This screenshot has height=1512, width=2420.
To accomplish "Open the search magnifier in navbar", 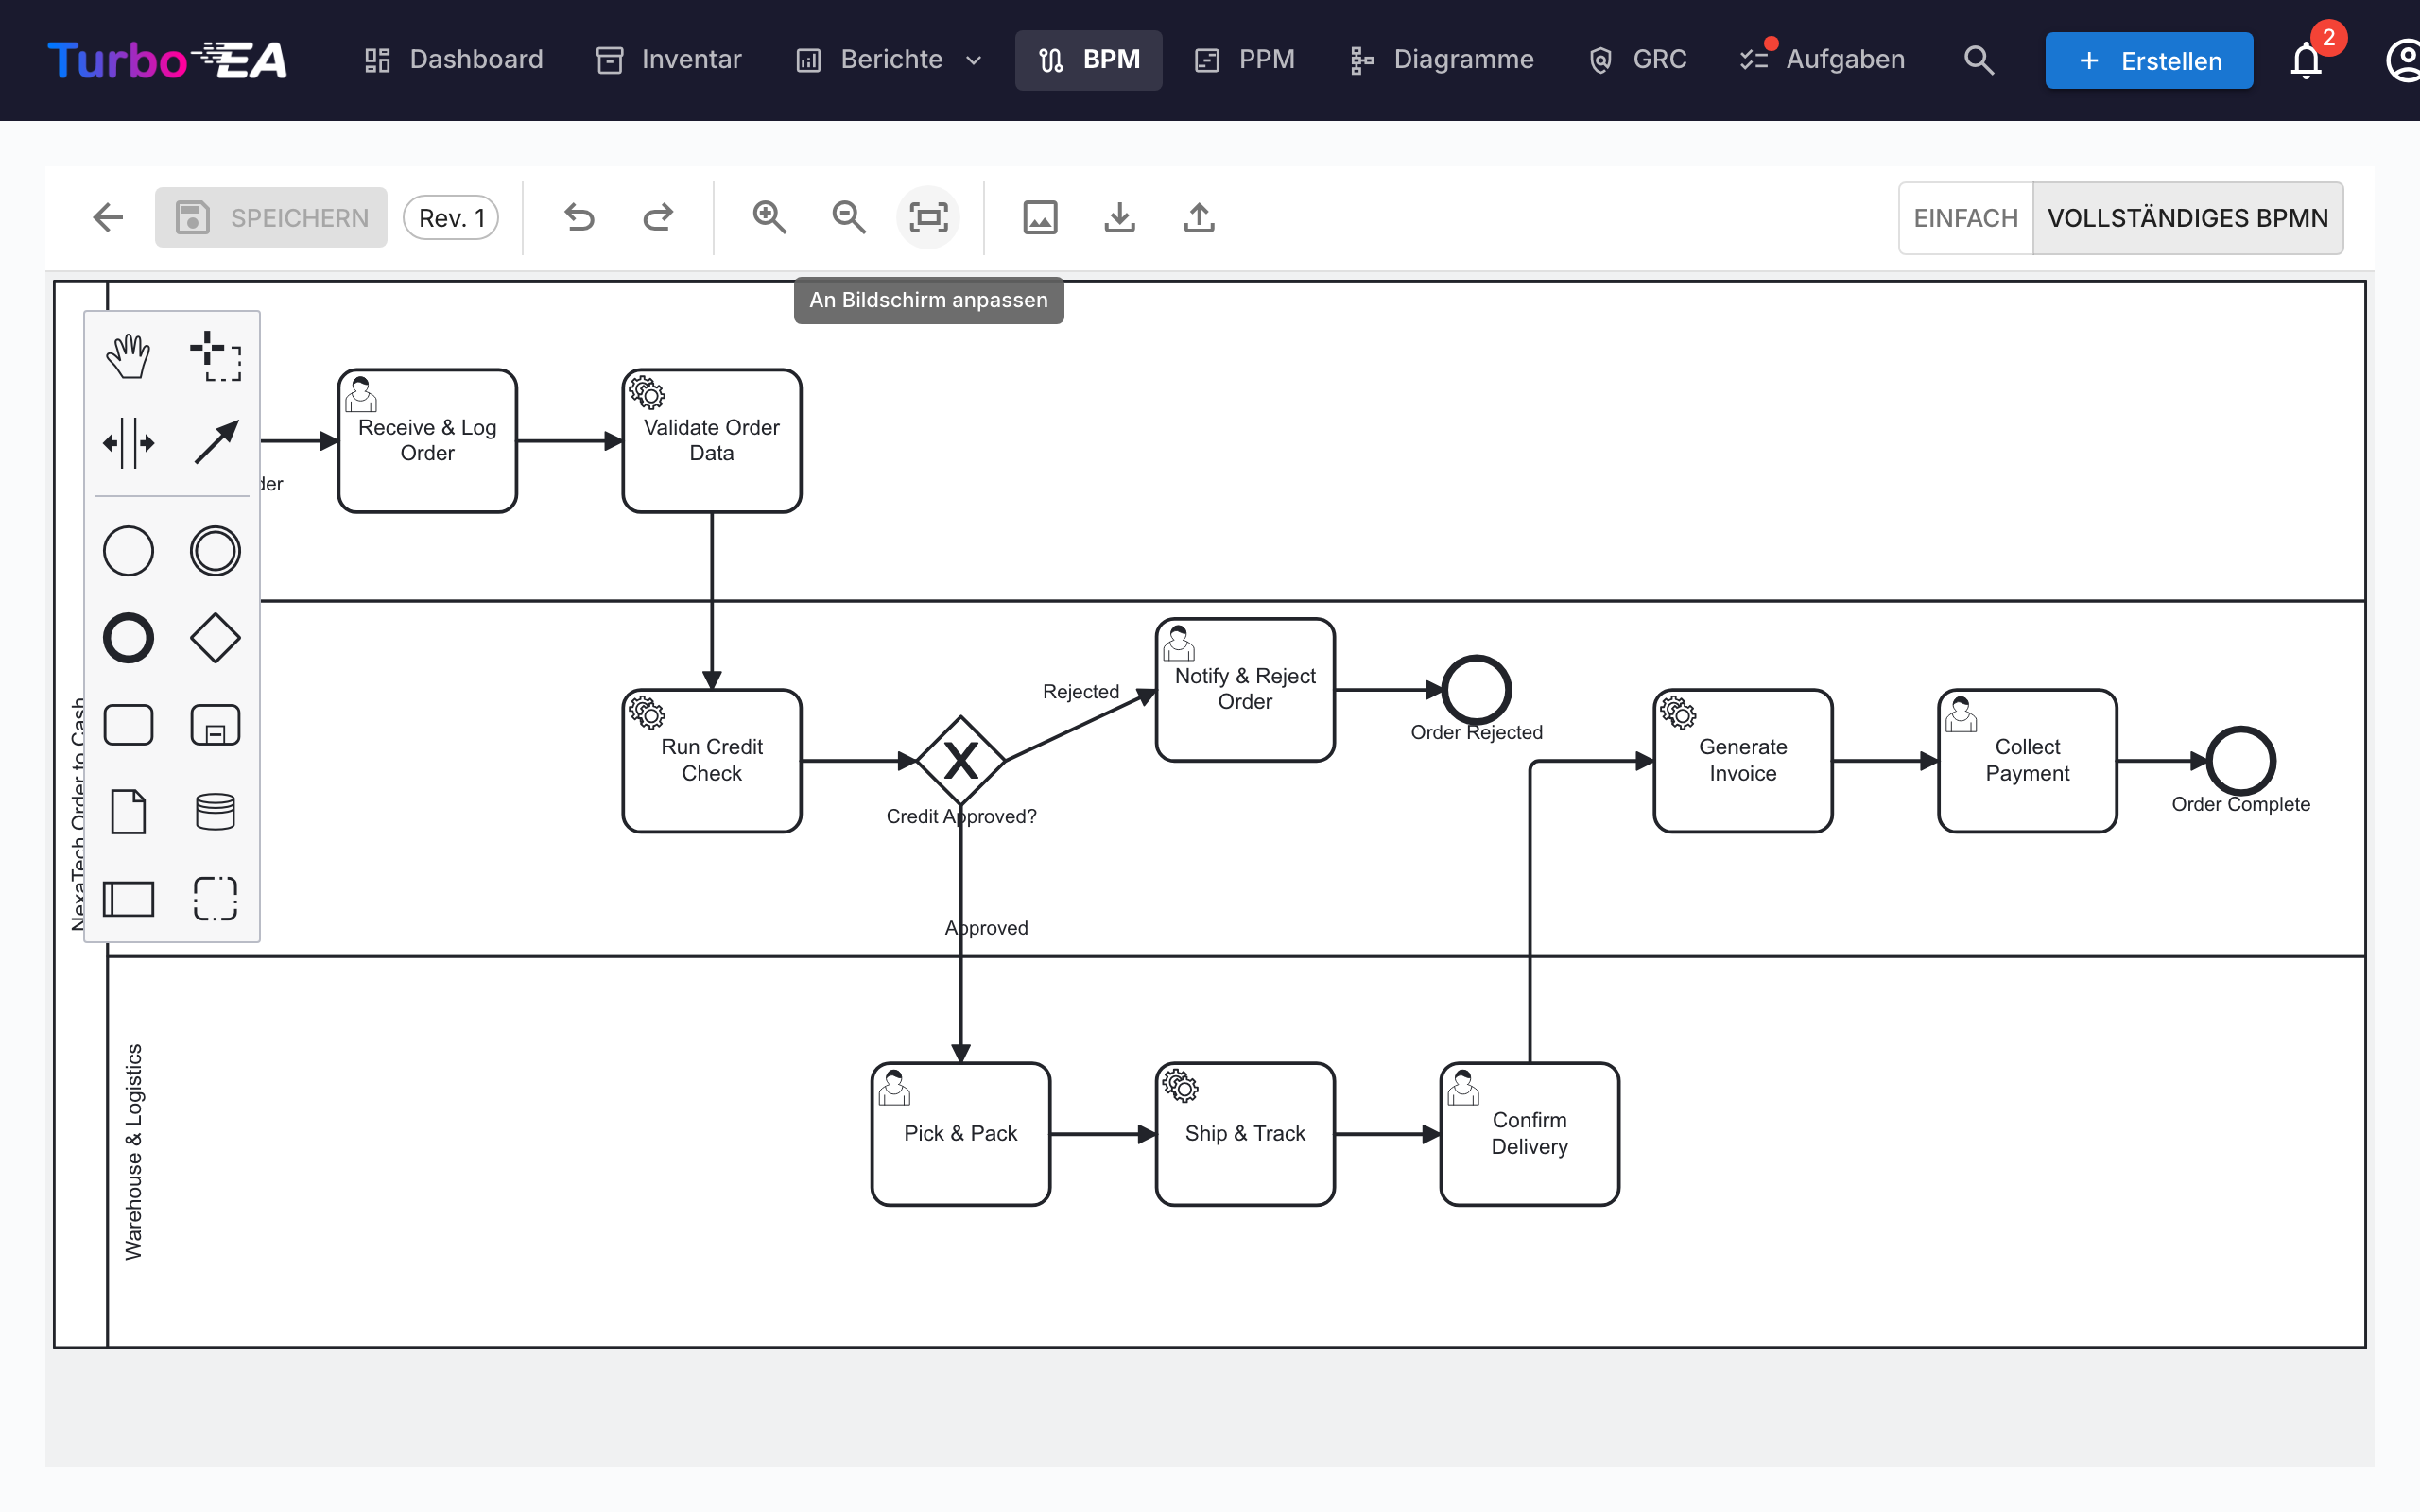I will [1978, 60].
